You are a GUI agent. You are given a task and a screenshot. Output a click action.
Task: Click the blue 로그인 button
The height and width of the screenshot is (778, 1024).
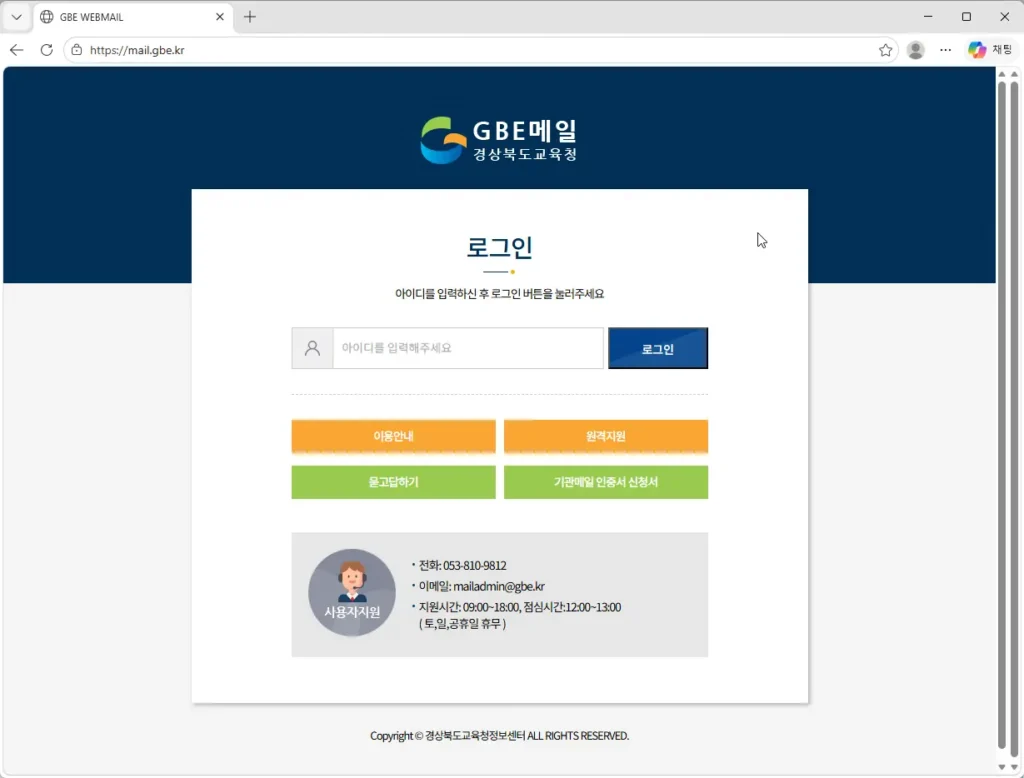tap(658, 348)
